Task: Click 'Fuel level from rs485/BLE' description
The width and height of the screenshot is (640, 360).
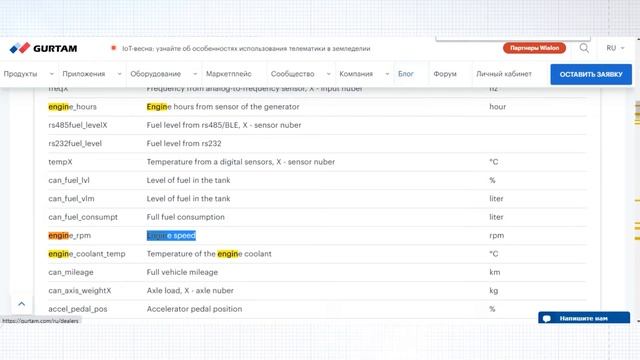Action: 224,125
